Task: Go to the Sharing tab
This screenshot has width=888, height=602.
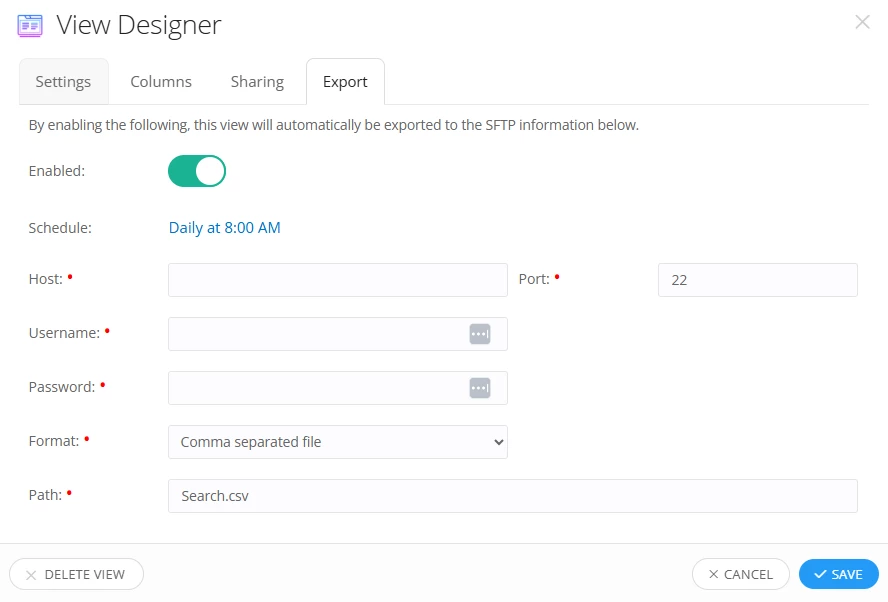Action: (257, 82)
